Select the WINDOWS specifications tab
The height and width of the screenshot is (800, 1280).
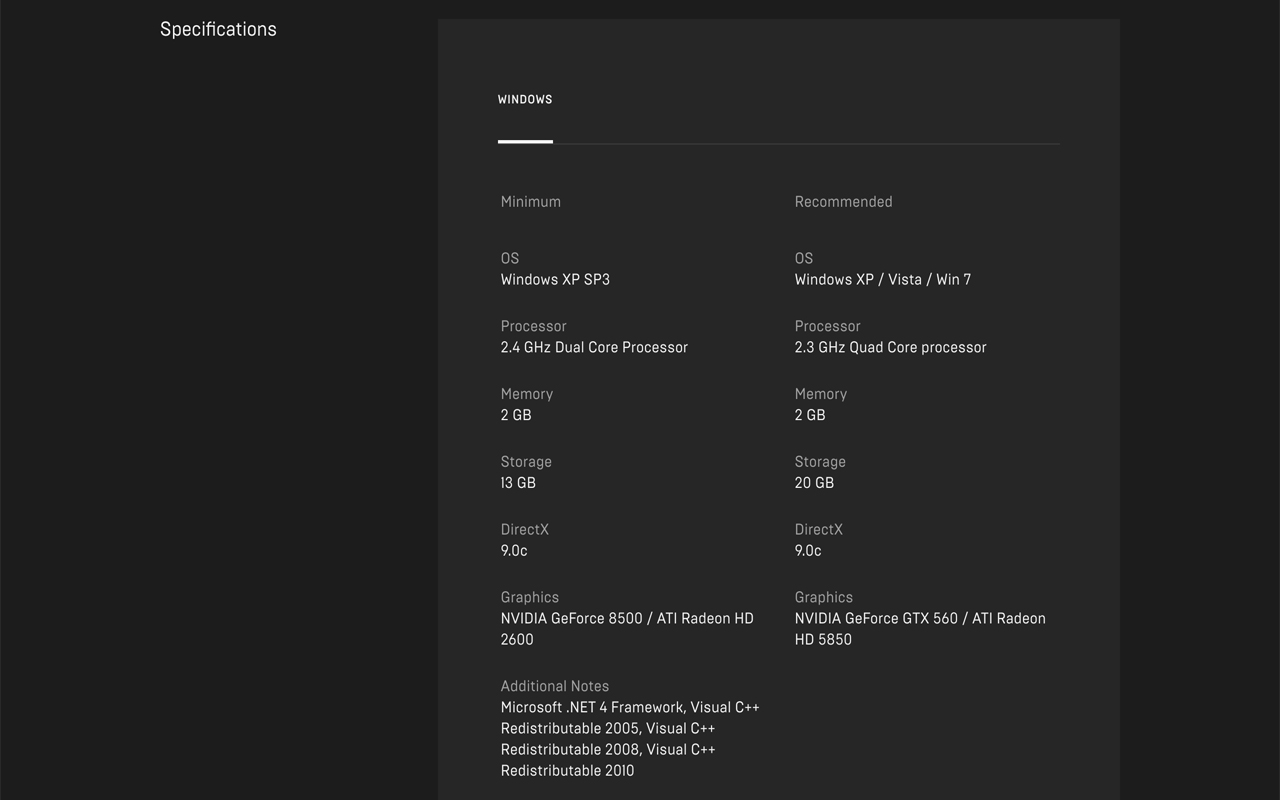(525, 100)
